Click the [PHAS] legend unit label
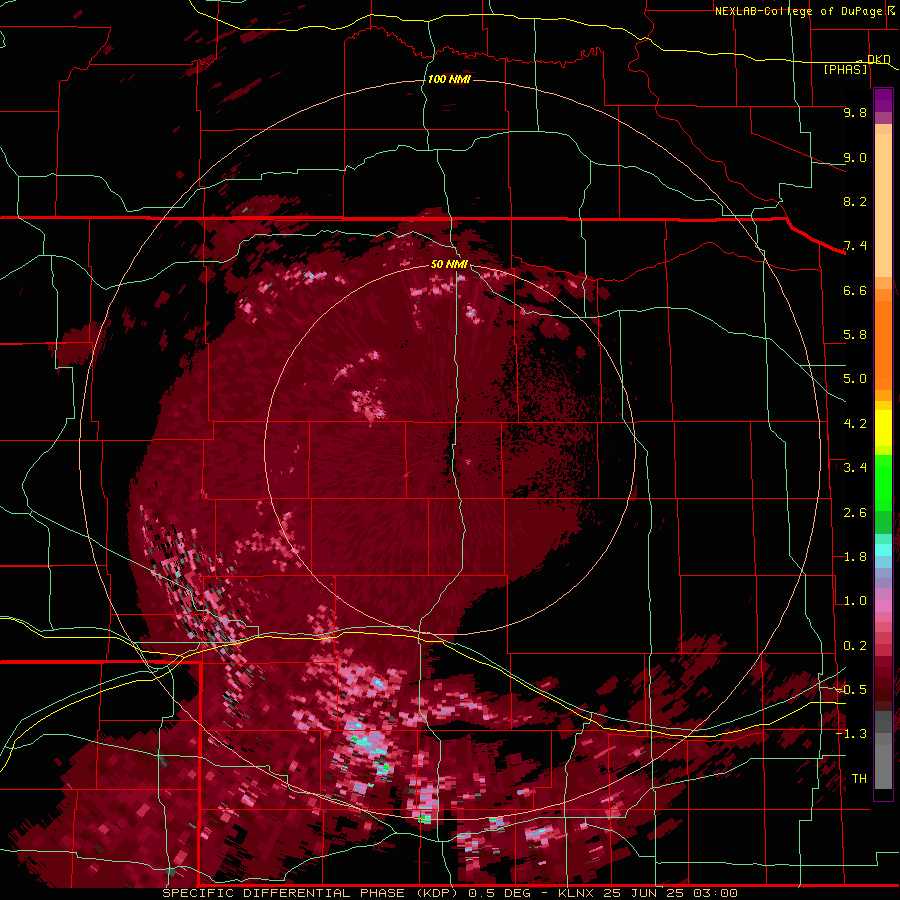Image resolution: width=900 pixels, height=900 pixels. [x=845, y=69]
